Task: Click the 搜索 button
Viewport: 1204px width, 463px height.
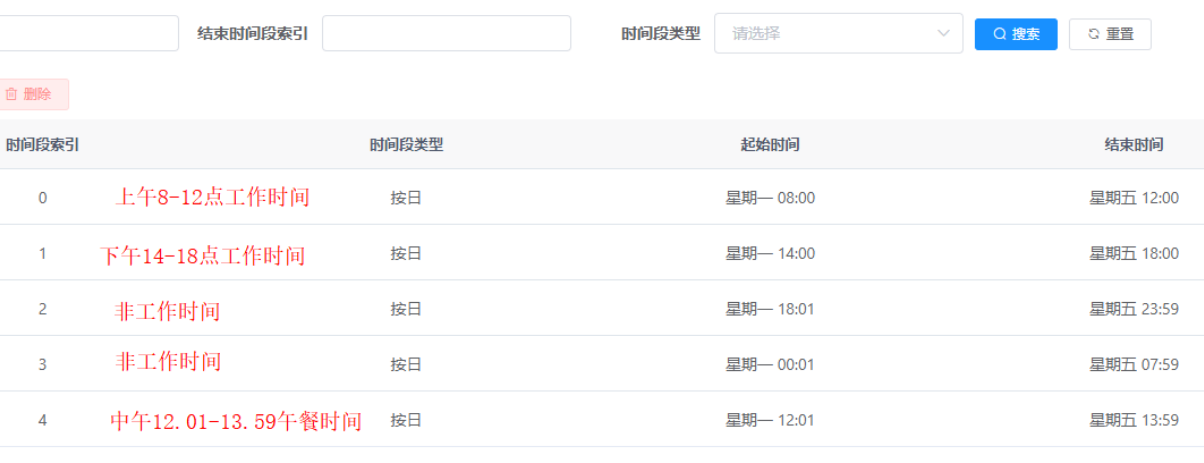Action: 1016,34
